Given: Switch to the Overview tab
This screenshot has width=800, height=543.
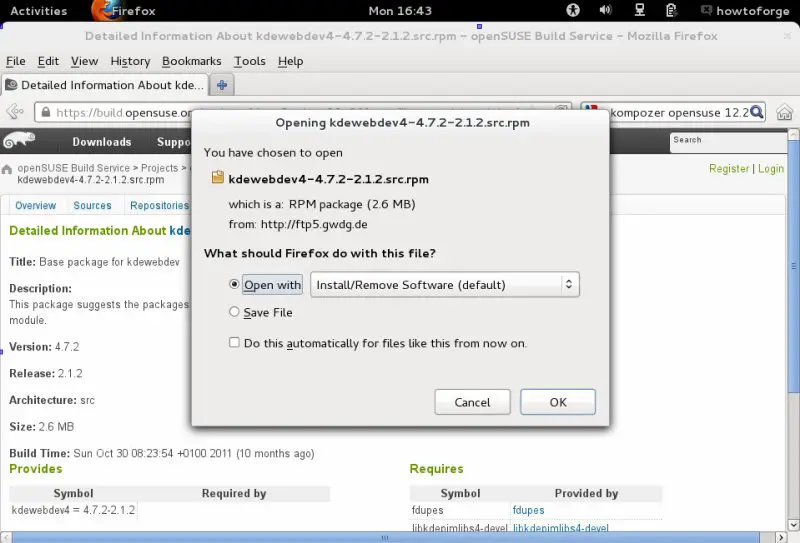Looking at the screenshot, I should (35, 206).
